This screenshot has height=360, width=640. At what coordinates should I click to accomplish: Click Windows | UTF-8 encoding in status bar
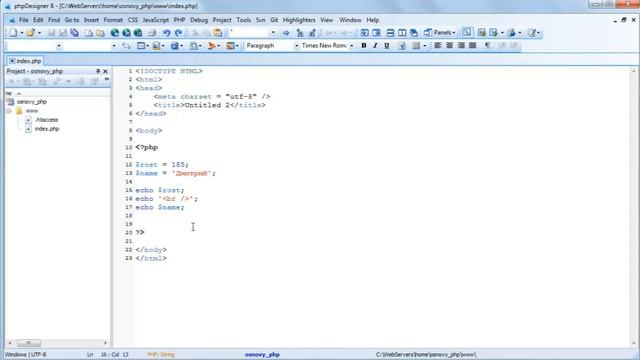click(x=26, y=354)
